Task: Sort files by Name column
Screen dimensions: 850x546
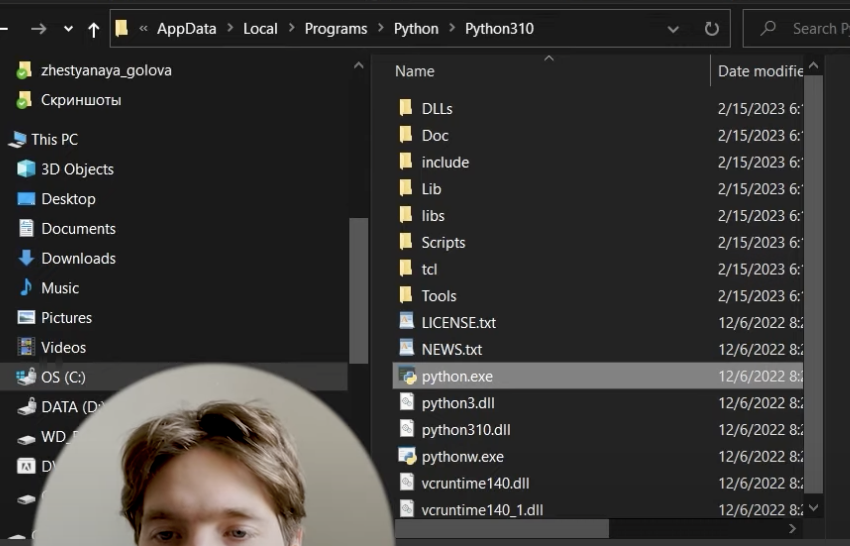Action: point(415,71)
